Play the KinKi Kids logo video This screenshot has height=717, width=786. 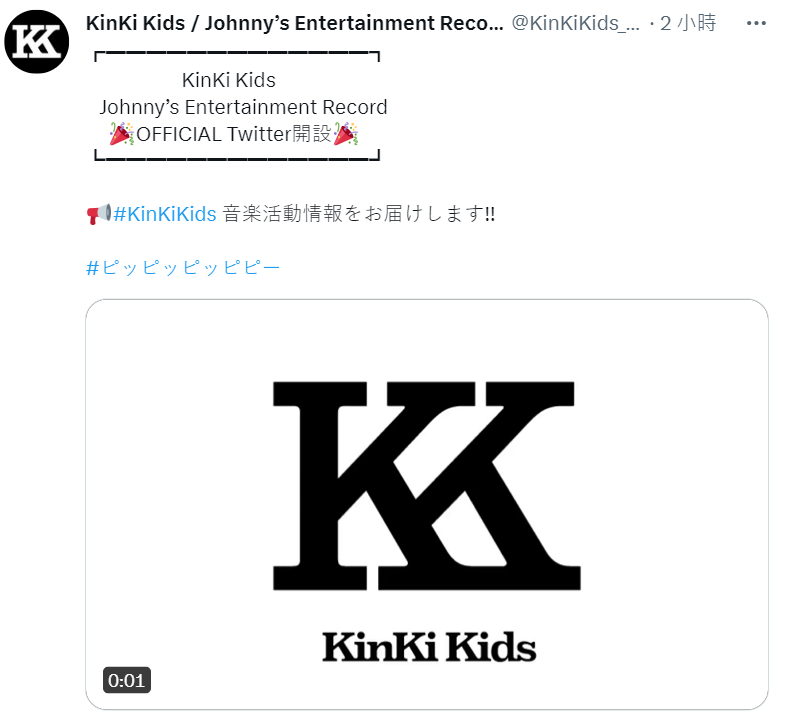click(427, 504)
